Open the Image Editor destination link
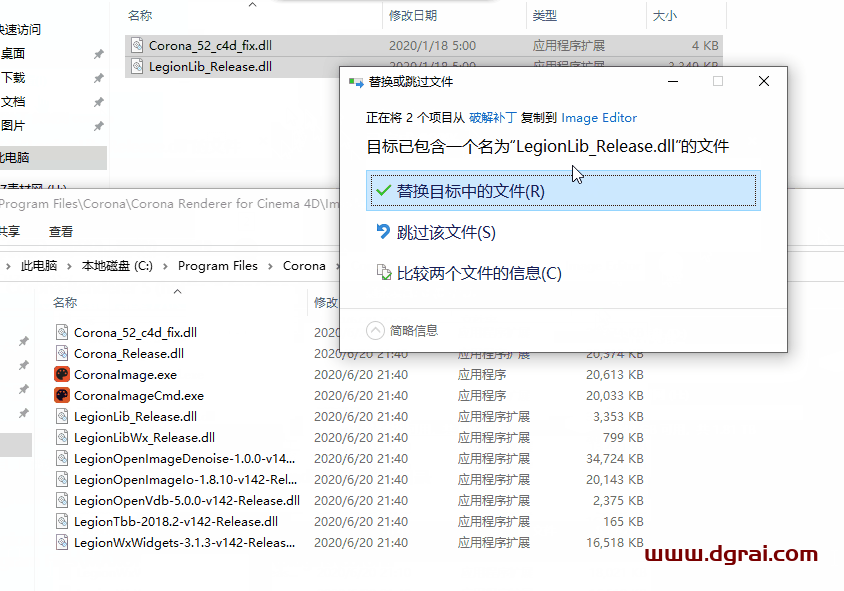 point(599,118)
